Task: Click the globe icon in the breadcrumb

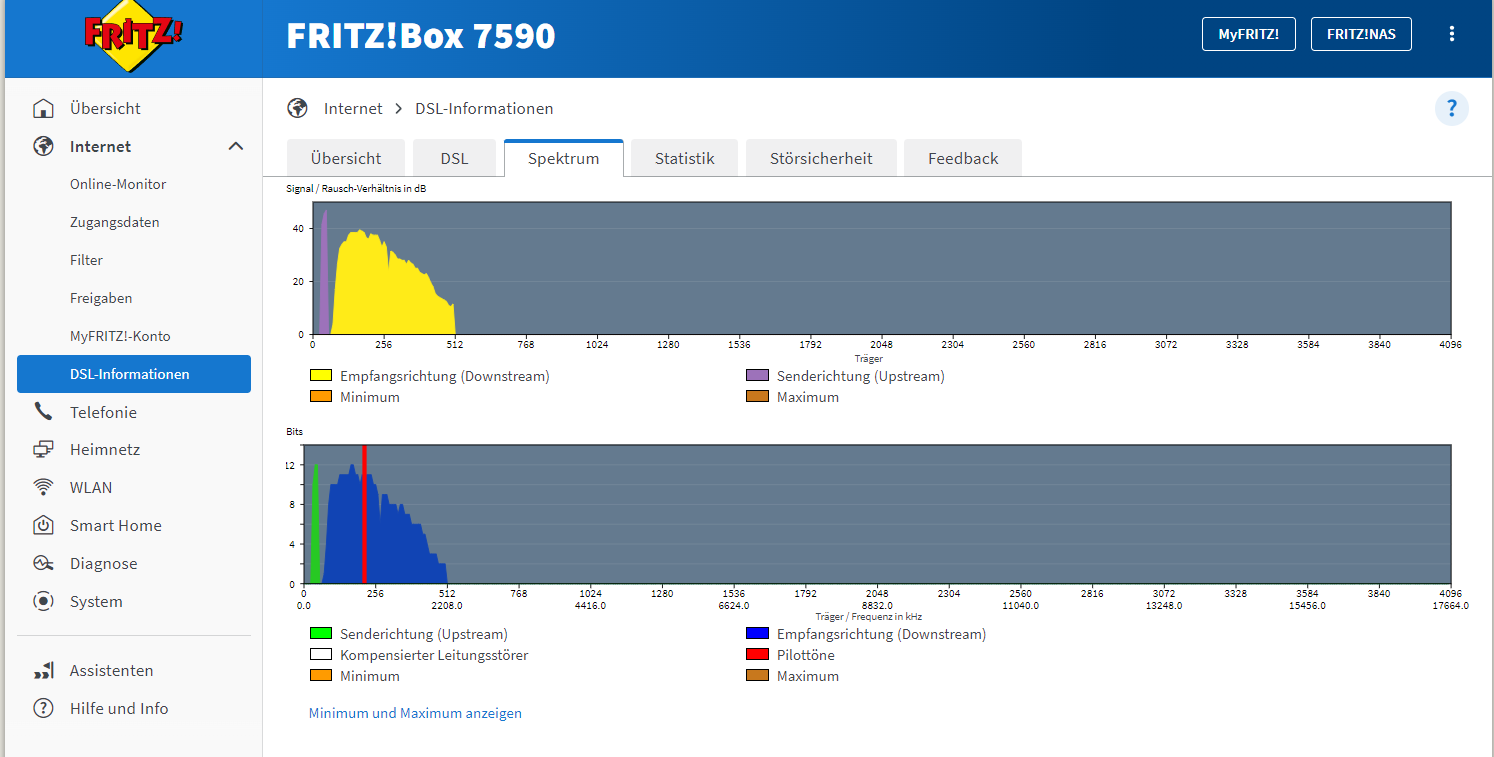Action: (297, 108)
